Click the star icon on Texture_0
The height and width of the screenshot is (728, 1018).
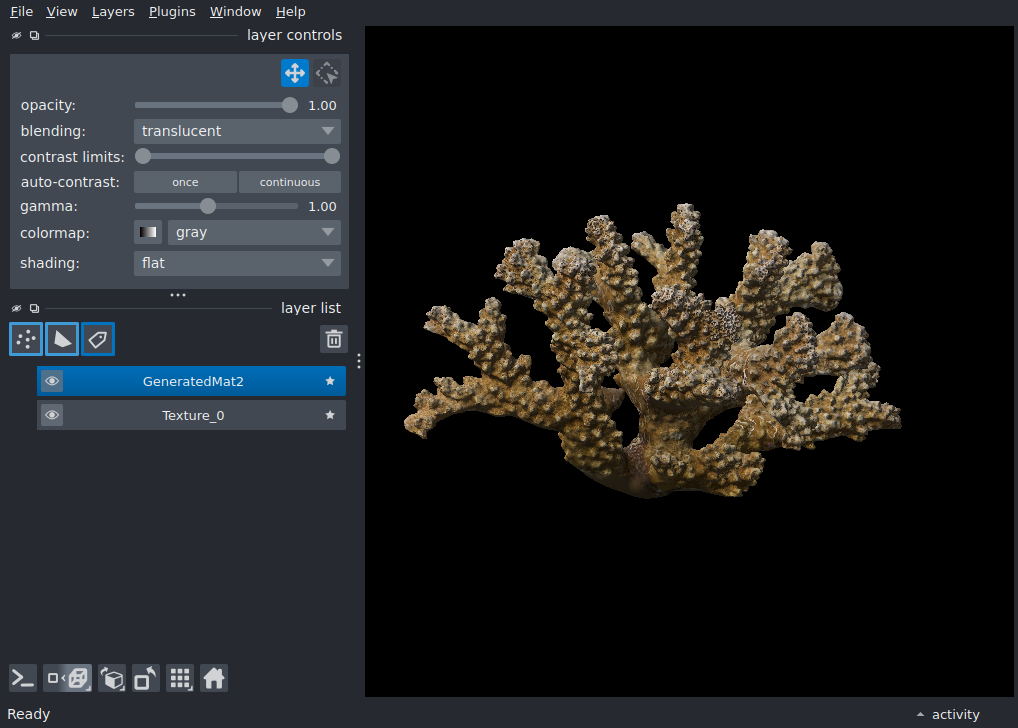pyautogui.click(x=330, y=415)
